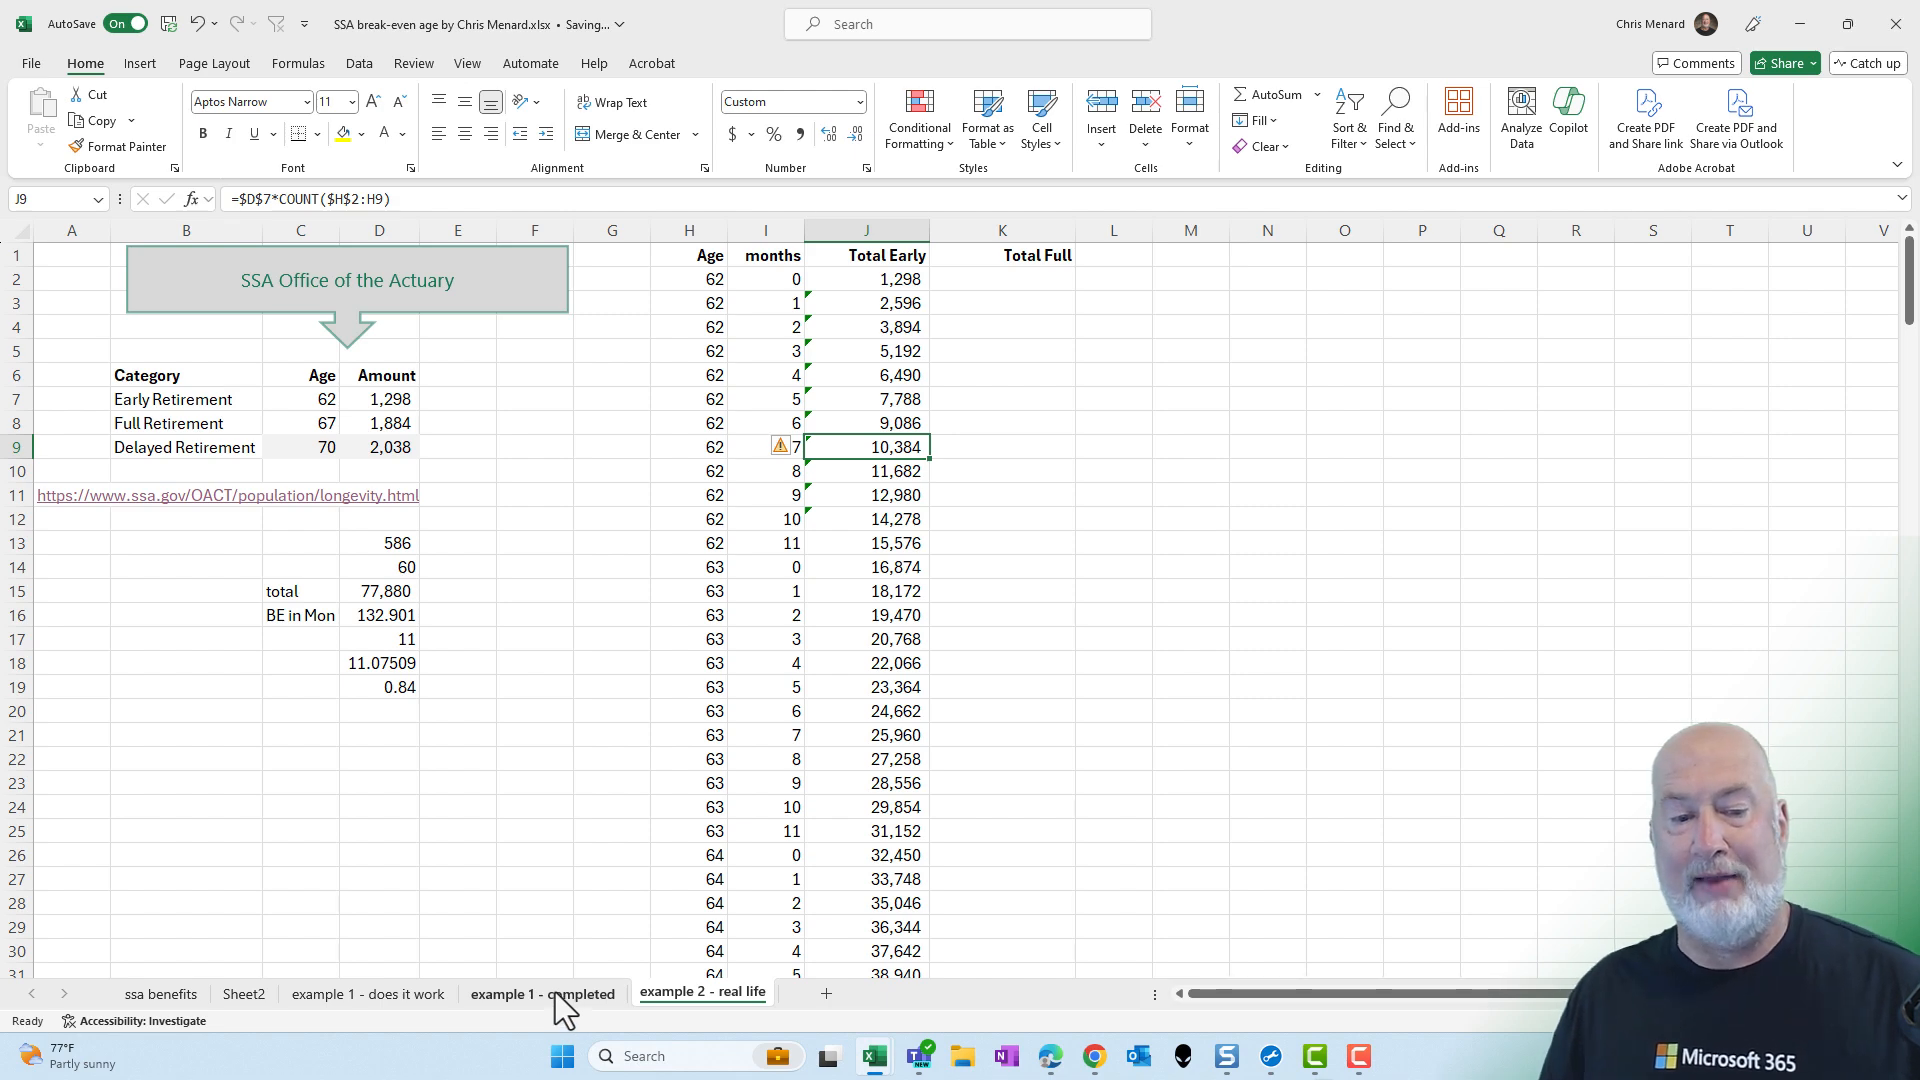Open the Formulas ribbon tab
This screenshot has height=1080, width=1920.
[x=298, y=63]
